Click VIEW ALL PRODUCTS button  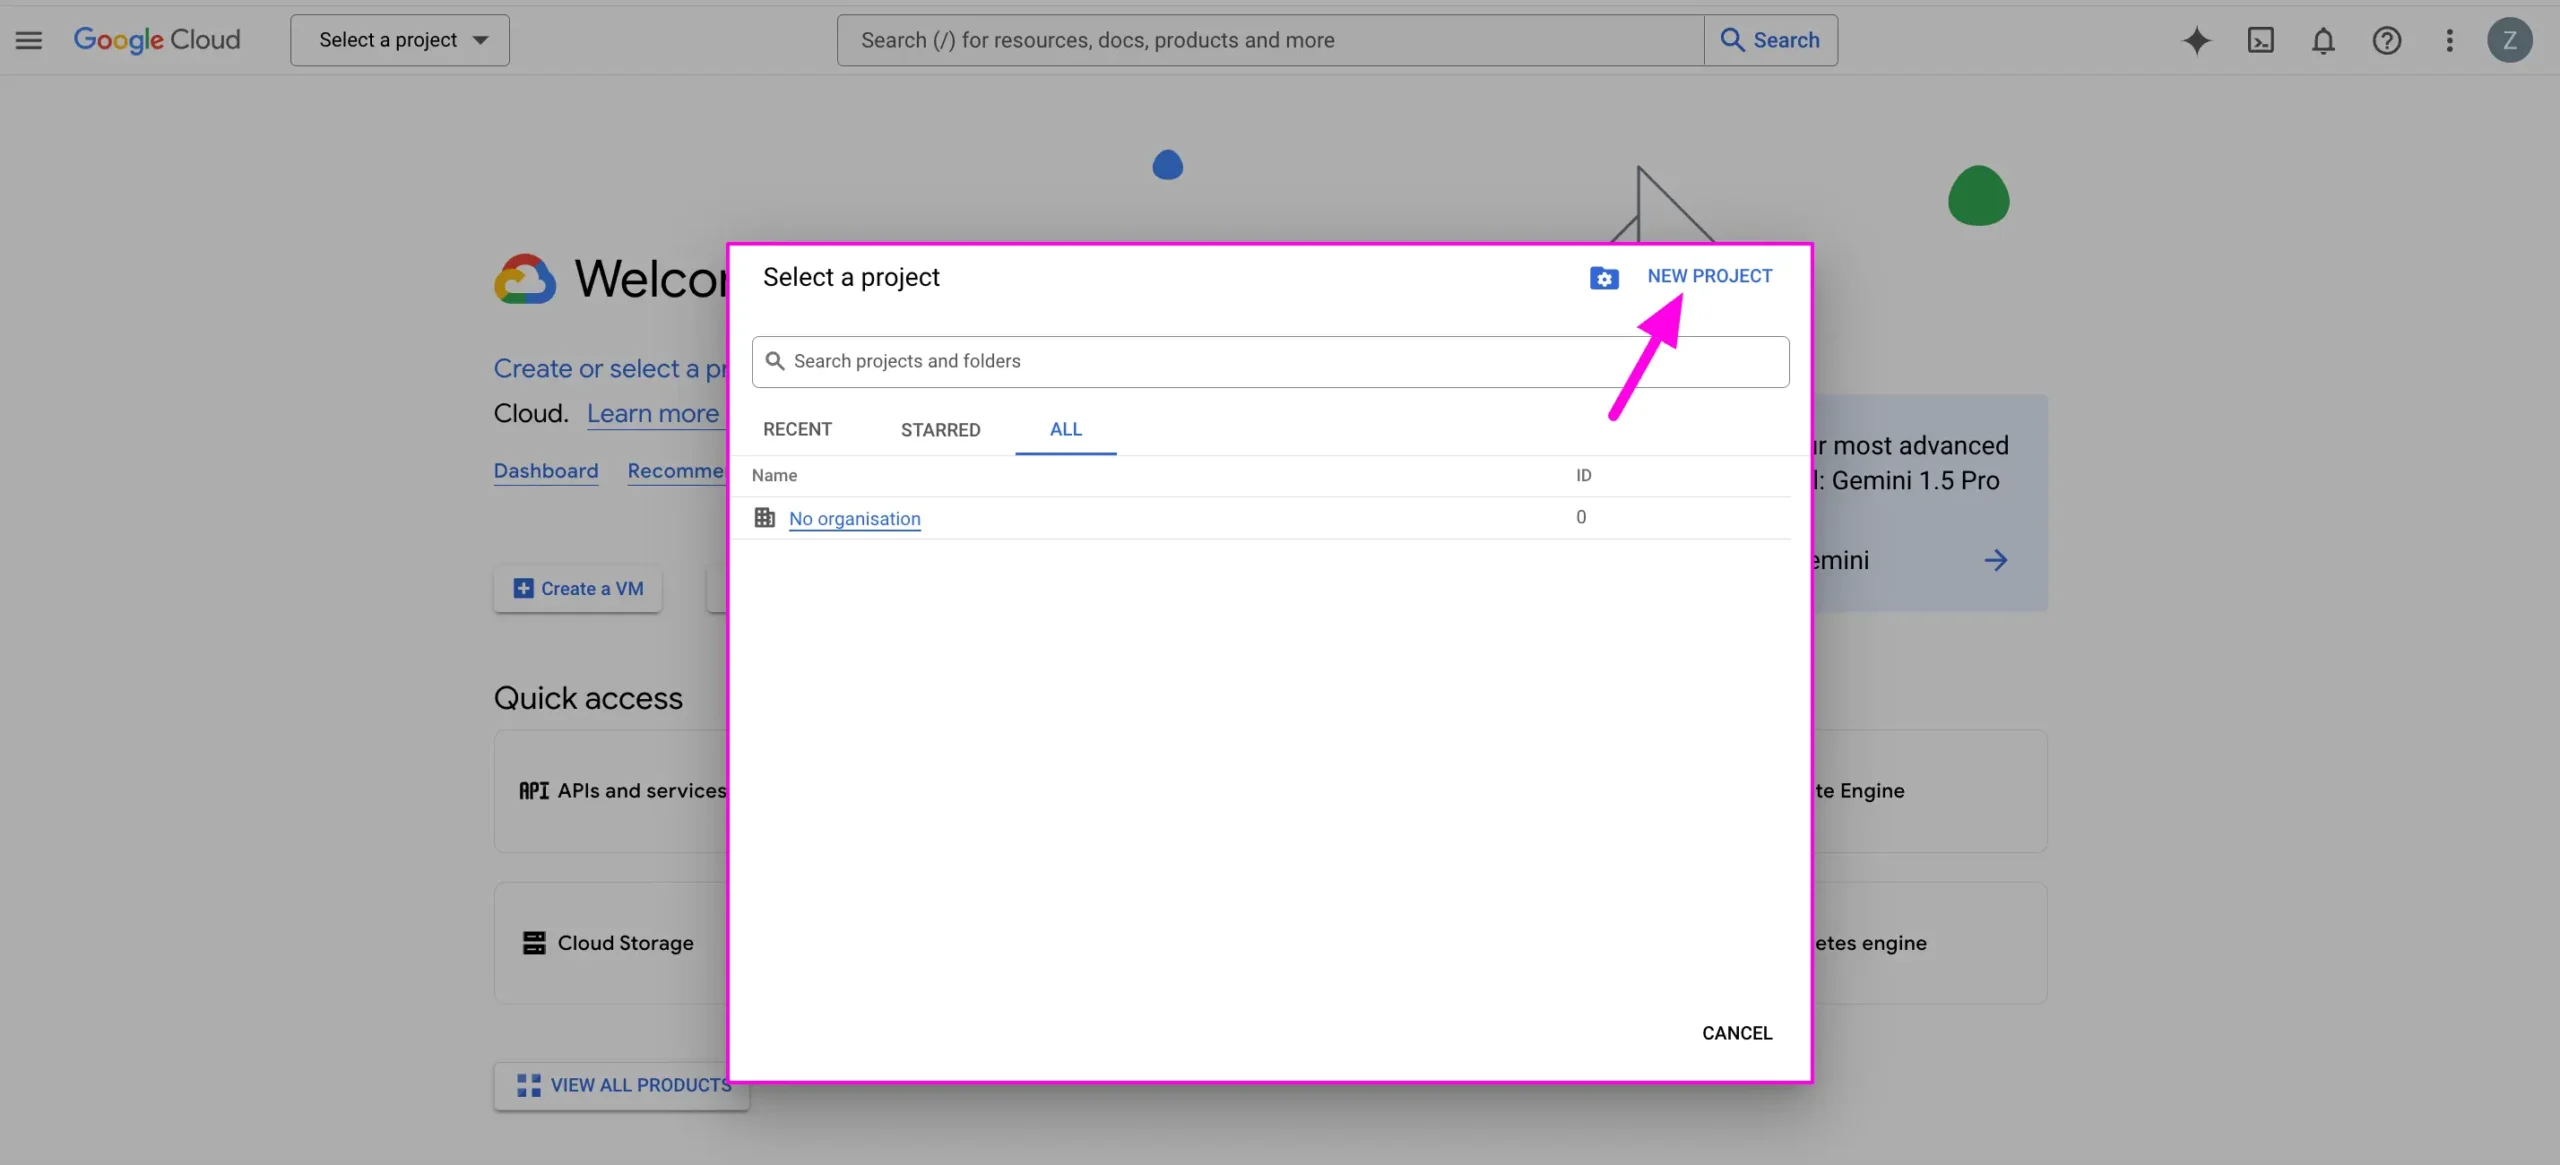pos(621,1085)
